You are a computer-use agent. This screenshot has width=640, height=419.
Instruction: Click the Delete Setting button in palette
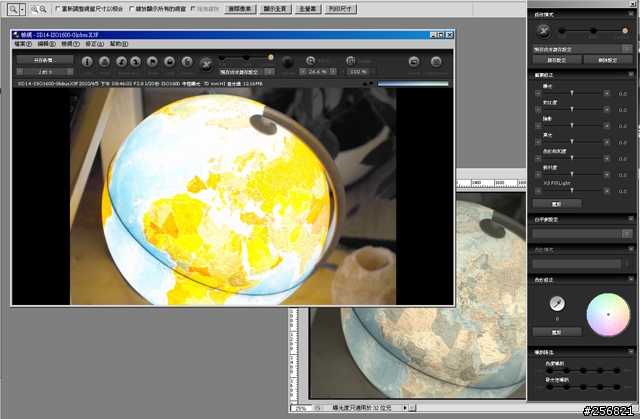[x=608, y=60]
